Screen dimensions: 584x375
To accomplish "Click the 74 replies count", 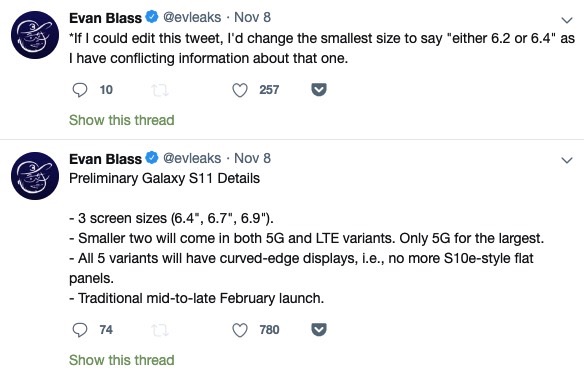I will pos(106,330).
